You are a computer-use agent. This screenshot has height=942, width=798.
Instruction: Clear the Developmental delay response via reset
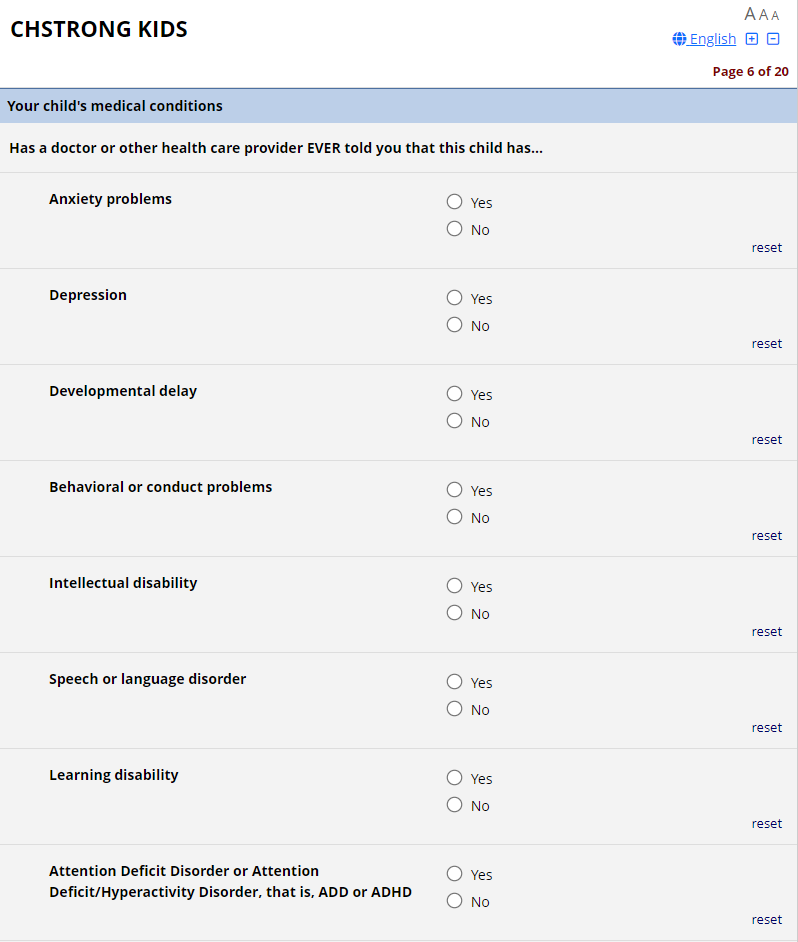point(767,440)
